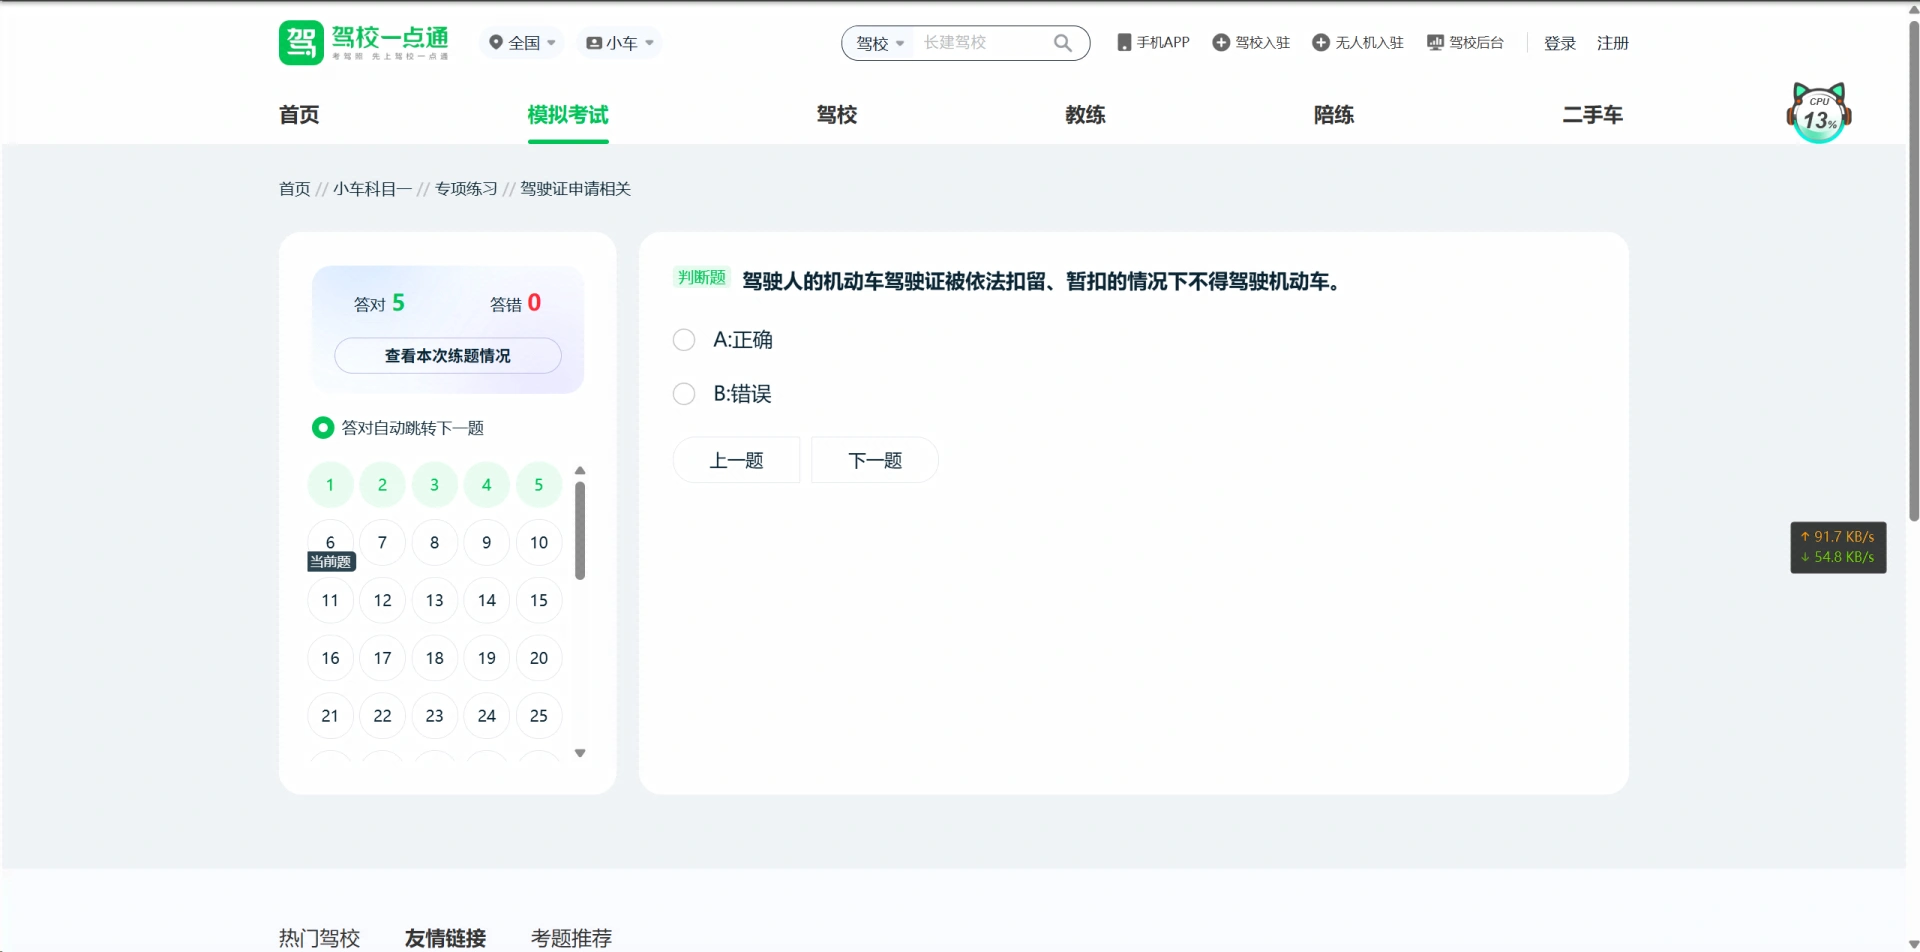1920x952 pixels.
Task: Click the network speed indicator widget
Action: point(1838,547)
